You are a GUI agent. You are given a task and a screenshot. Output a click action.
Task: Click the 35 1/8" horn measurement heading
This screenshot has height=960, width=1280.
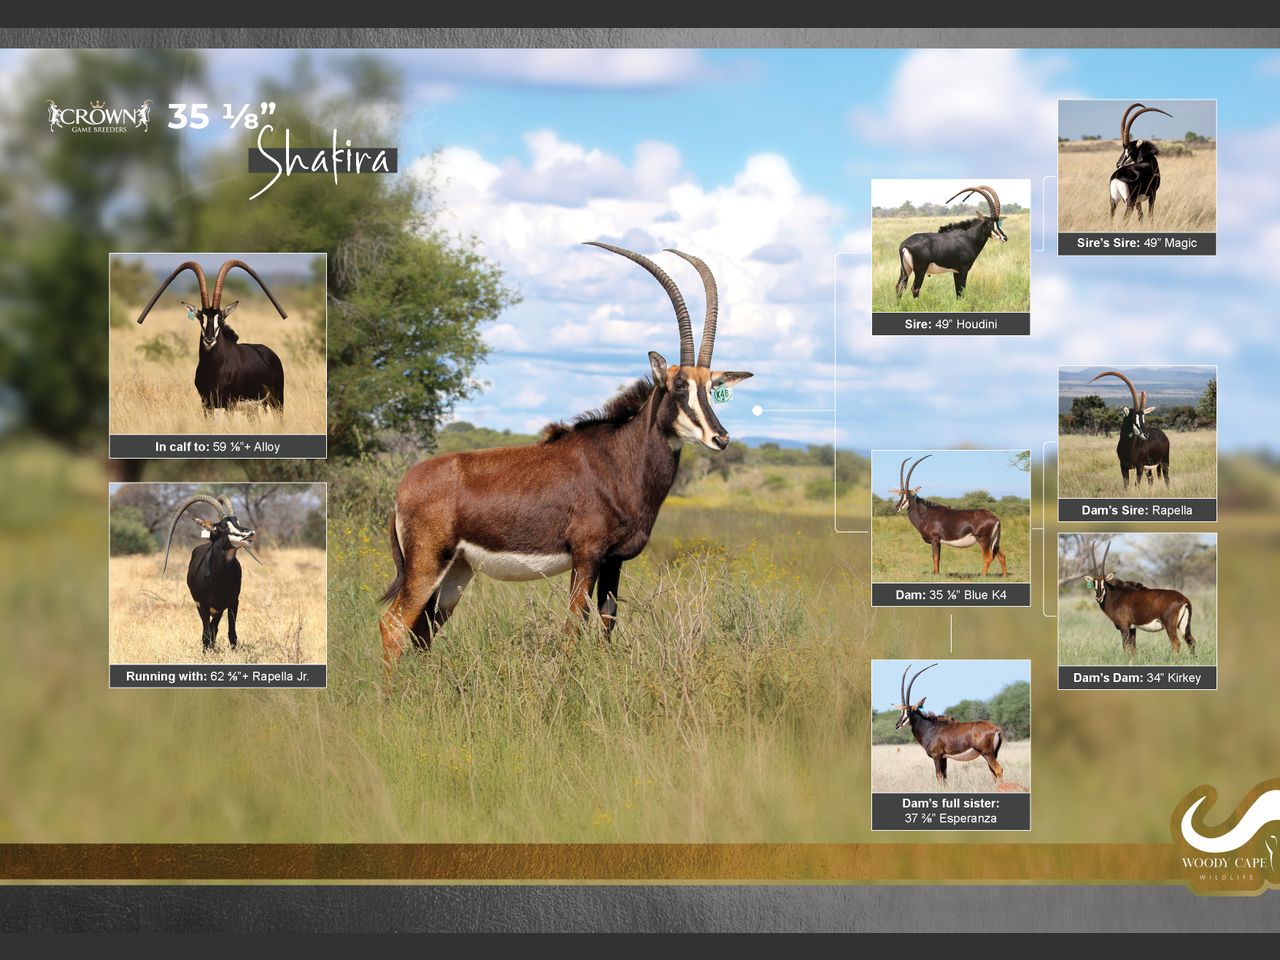(x=220, y=116)
